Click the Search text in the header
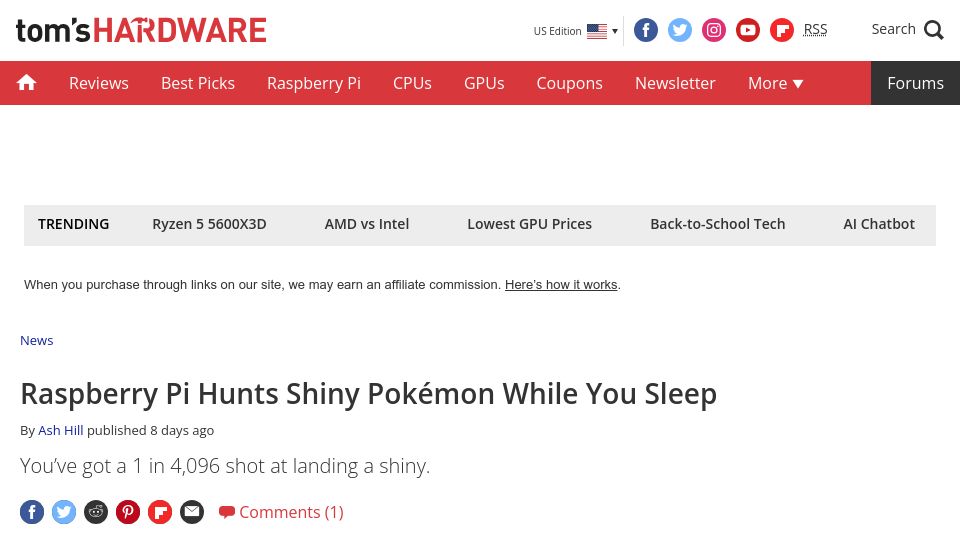The width and height of the screenshot is (960, 540). pos(893,29)
